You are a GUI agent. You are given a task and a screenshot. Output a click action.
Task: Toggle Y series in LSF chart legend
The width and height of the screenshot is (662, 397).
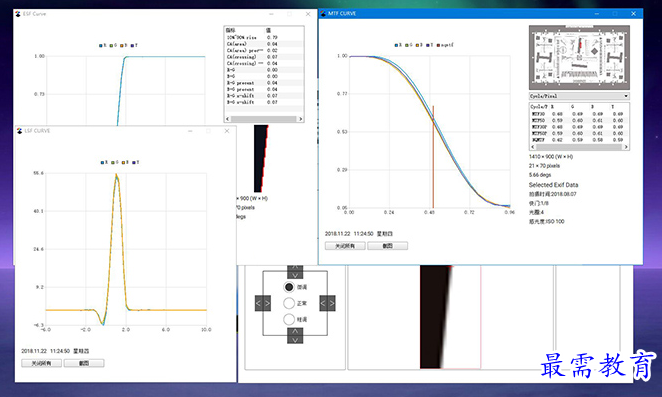(136, 162)
